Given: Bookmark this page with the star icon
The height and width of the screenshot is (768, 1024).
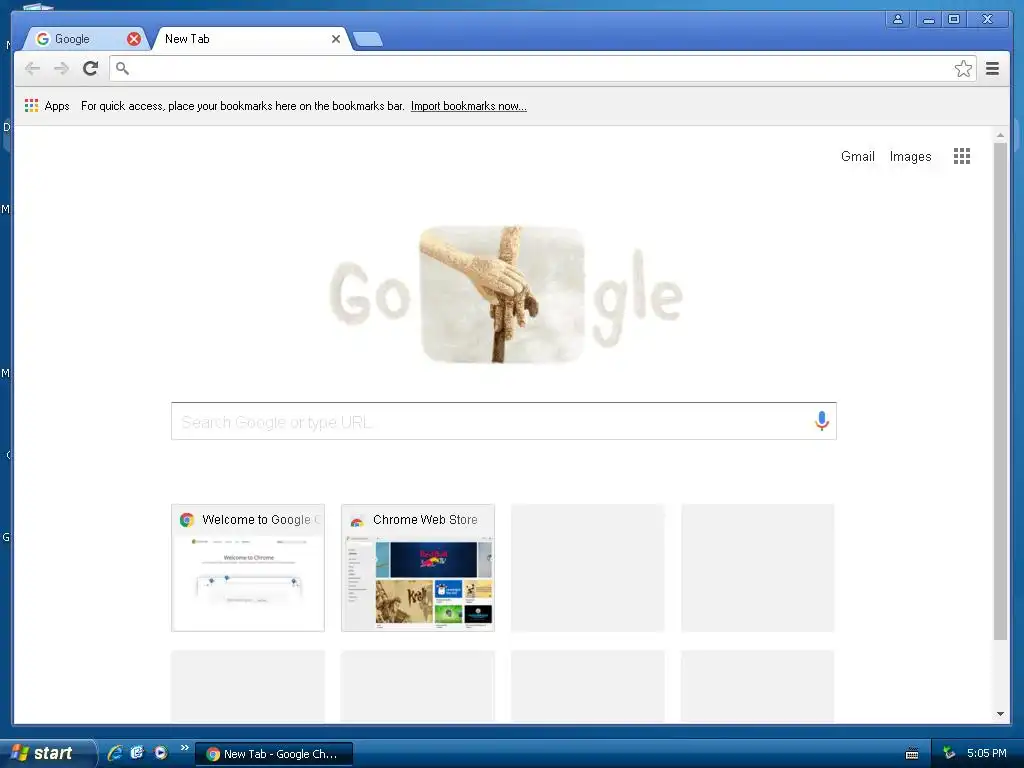Looking at the screenshot, I should point(963,69).
